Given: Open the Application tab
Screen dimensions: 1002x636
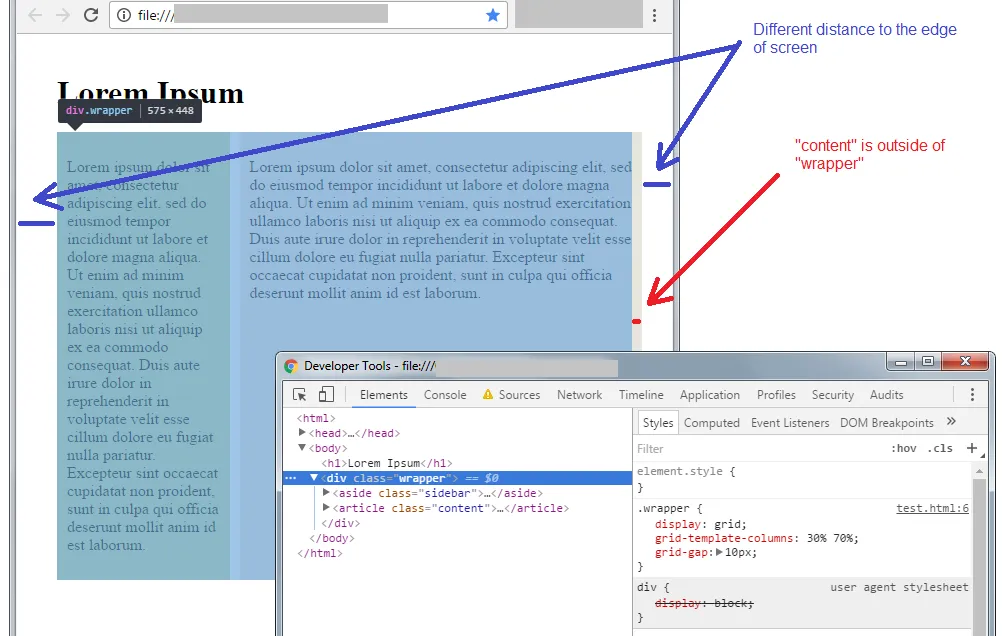Looking at the screenshot, I should (x=710, y=395).
